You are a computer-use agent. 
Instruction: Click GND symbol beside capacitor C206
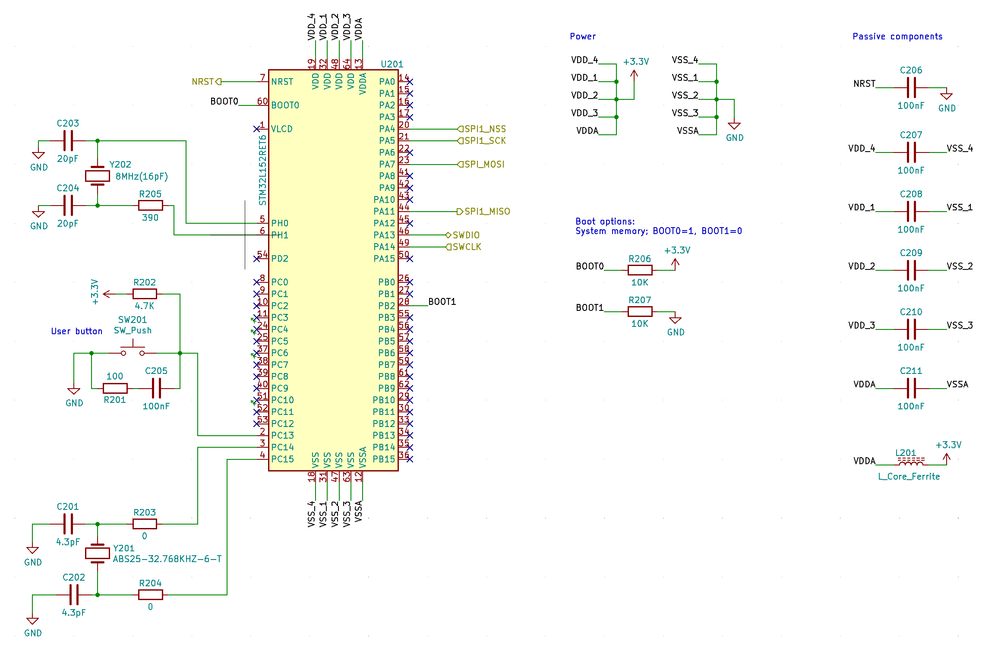click(946, 97)
